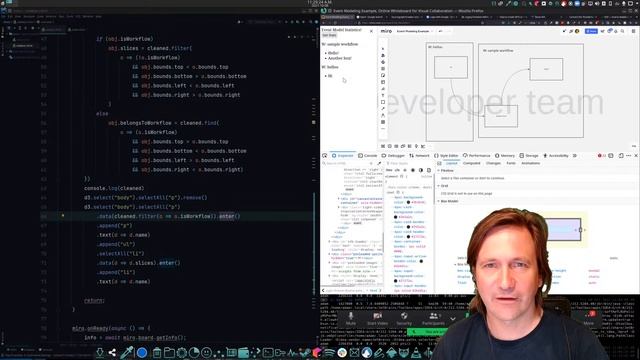The image size is (640, 360).
Task: Click the eyedropper icon beside Search HTML
Action: coord(379,163)
